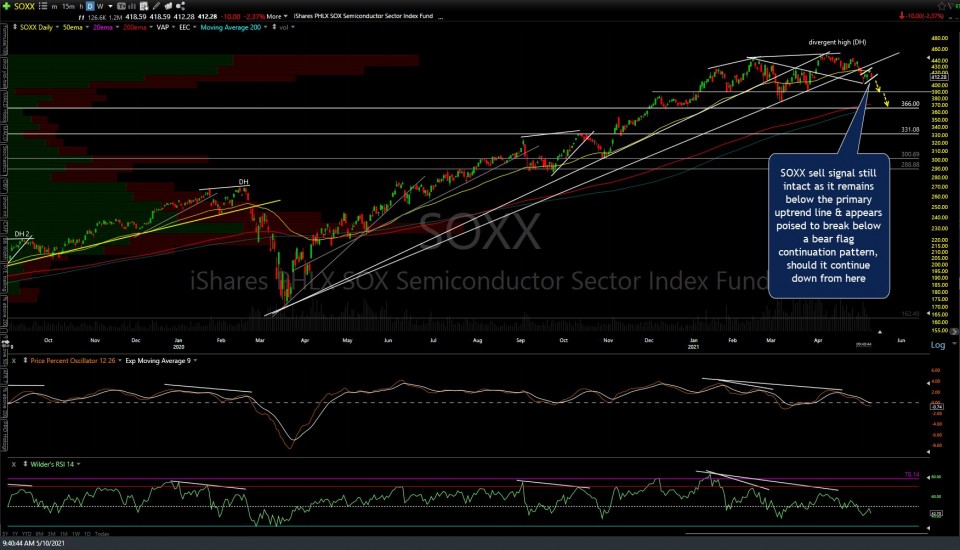Click the move handle beside vol indicator
Image resolution: width=960 pixels, height=550 pixels.
tap(274, 27)
